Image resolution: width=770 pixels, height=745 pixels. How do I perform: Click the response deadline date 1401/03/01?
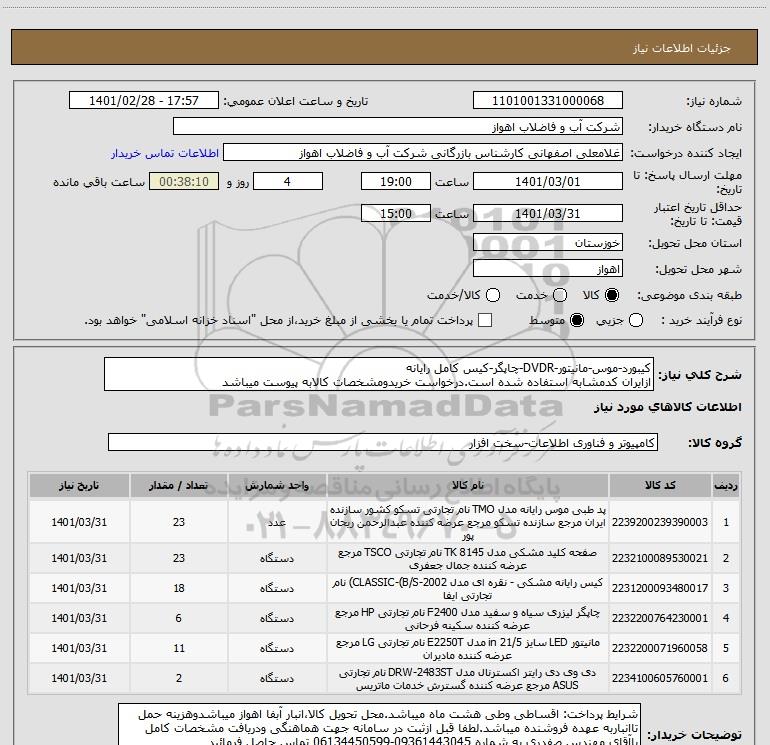pyautogui.click(x=548, y=181)
